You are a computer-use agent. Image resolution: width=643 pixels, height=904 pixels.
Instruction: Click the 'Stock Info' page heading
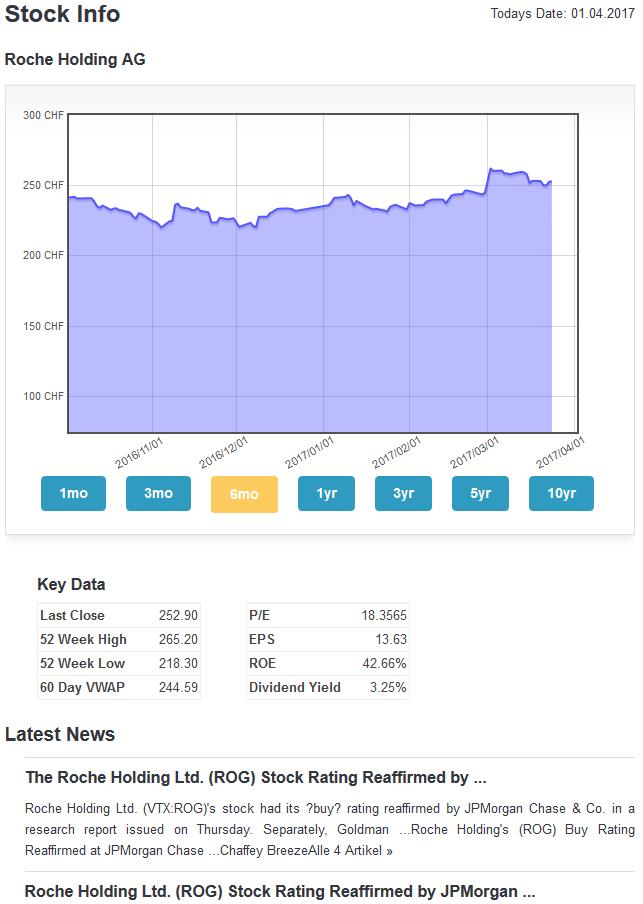[62, 14]
